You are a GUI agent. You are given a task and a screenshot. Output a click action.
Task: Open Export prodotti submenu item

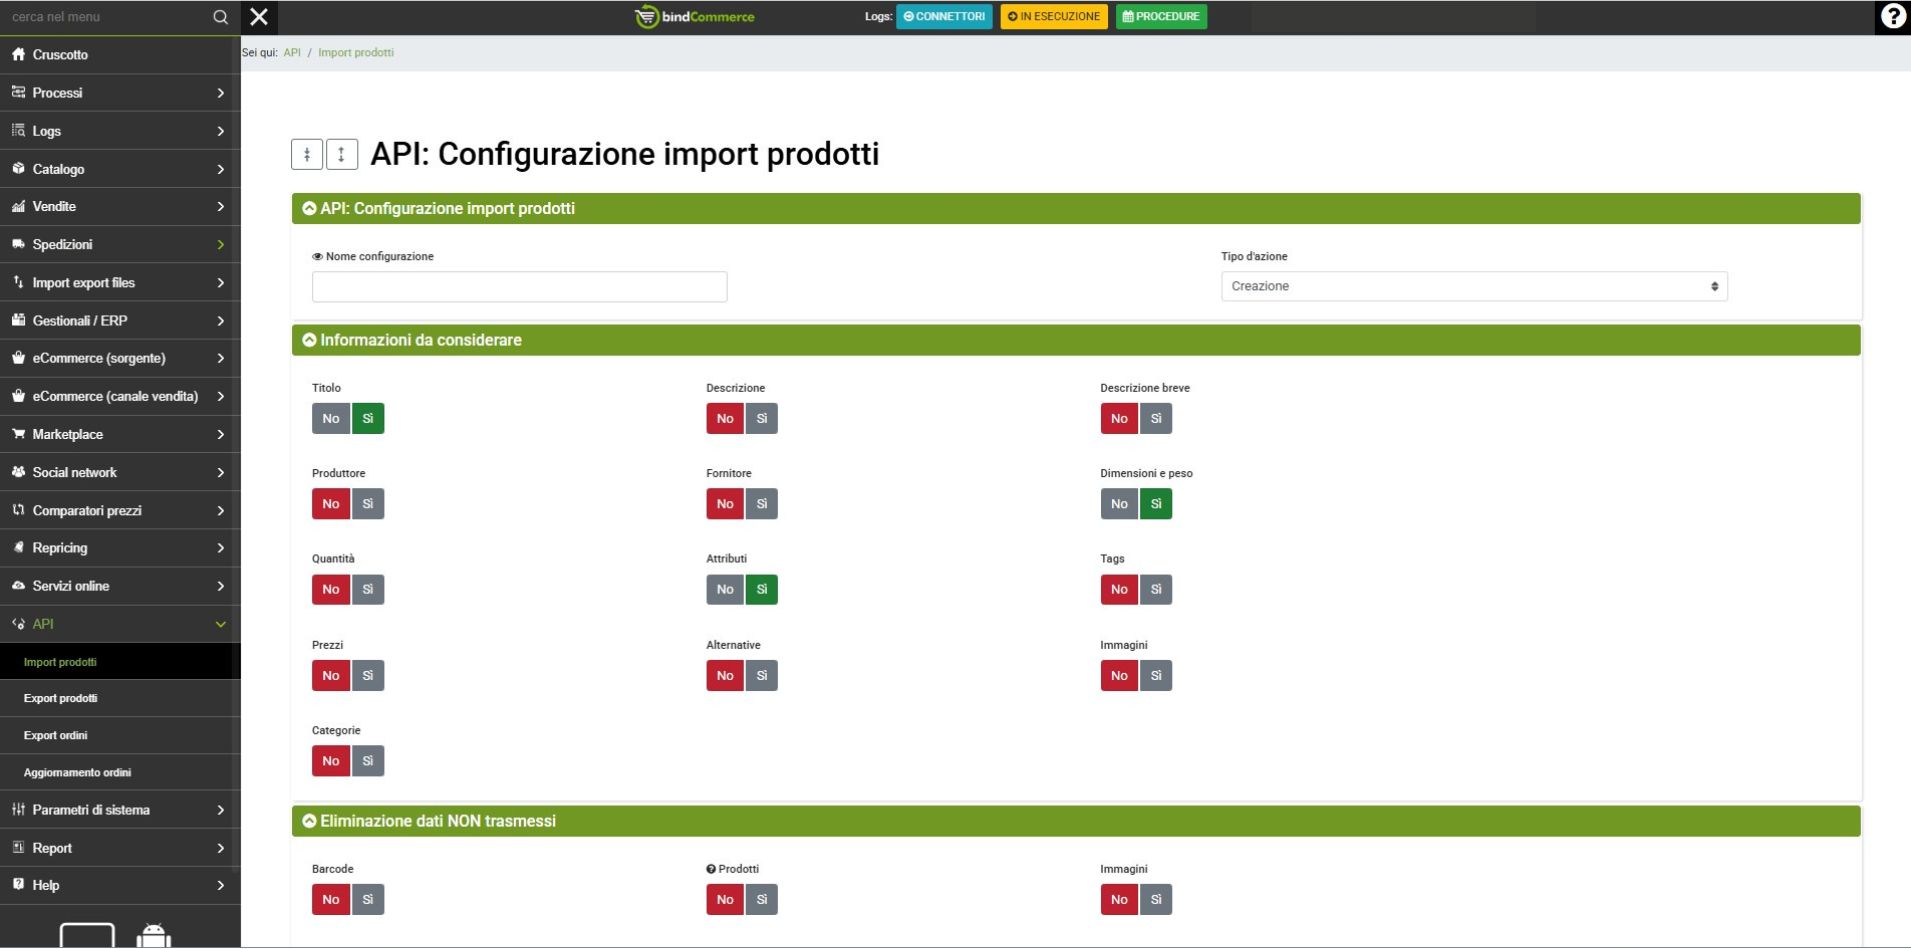point(61,699)
